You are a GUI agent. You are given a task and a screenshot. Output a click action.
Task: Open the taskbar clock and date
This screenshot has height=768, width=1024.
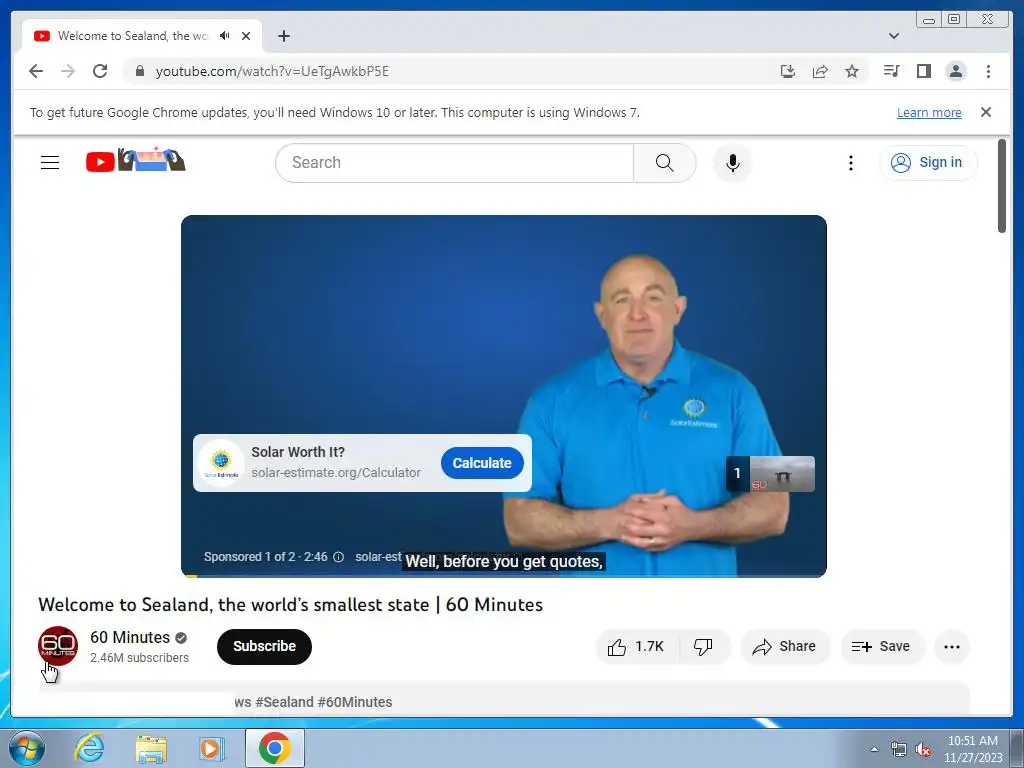click(973, 749)
